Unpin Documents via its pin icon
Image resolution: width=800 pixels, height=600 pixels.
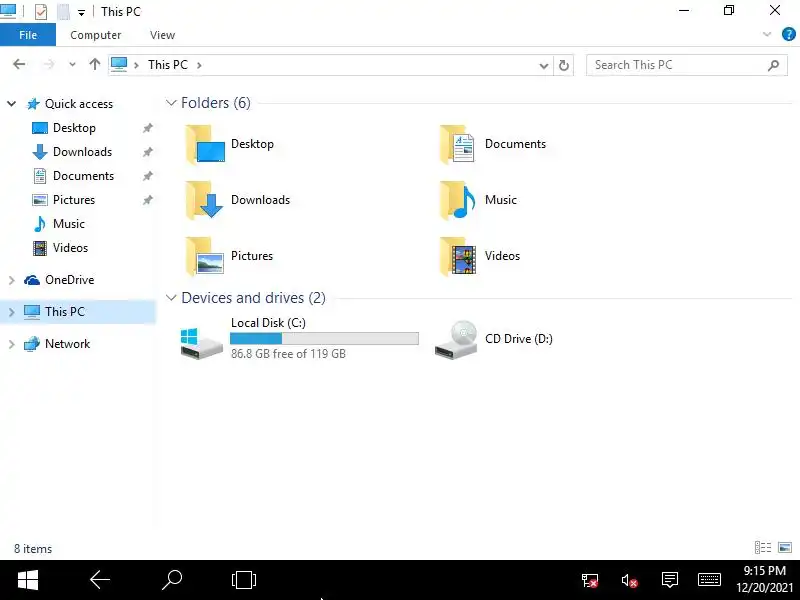pos(147,176)
